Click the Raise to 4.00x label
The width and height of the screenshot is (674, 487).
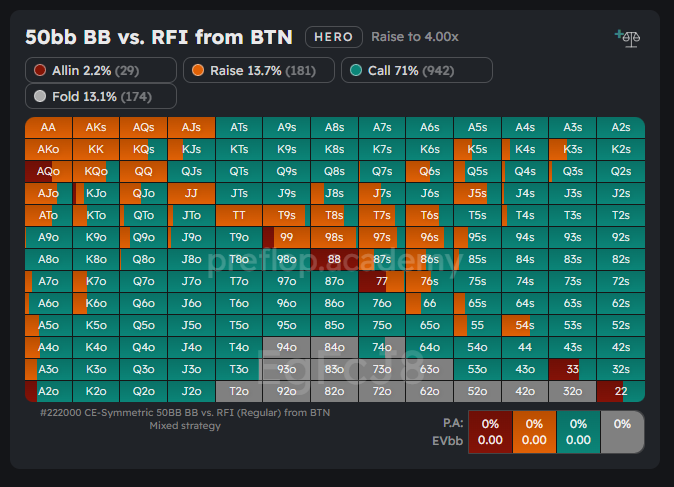click(x=415, y=37)
